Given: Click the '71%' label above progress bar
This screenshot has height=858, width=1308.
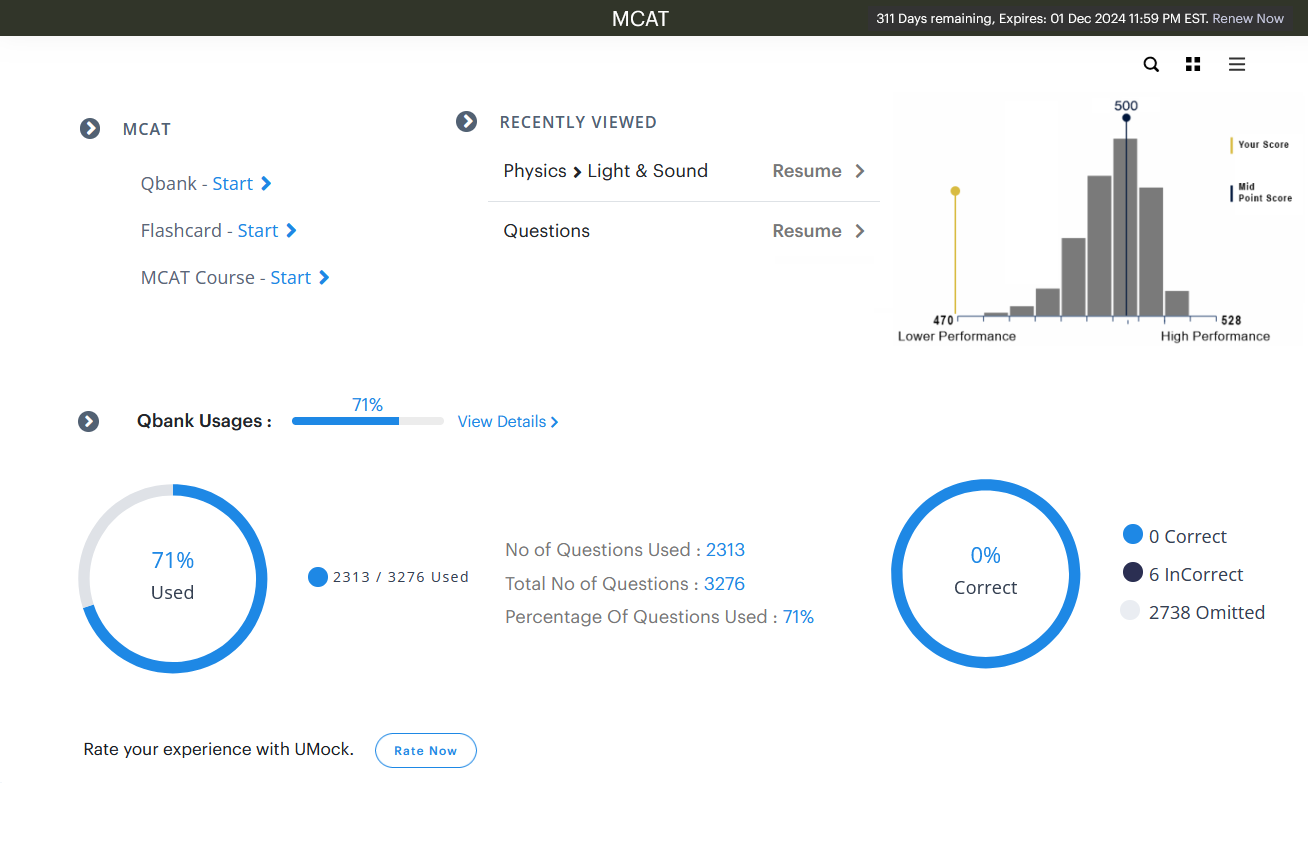Looking at the screenshot, I should (367, 404).
